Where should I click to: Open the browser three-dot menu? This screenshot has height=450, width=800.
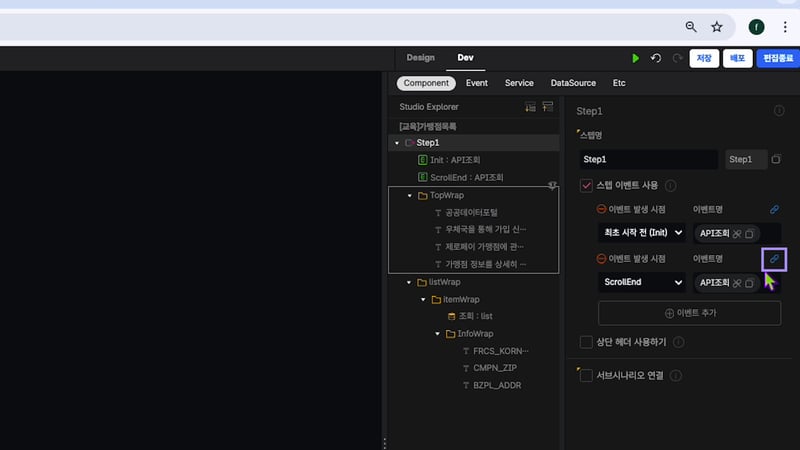(x=785, y=27)
